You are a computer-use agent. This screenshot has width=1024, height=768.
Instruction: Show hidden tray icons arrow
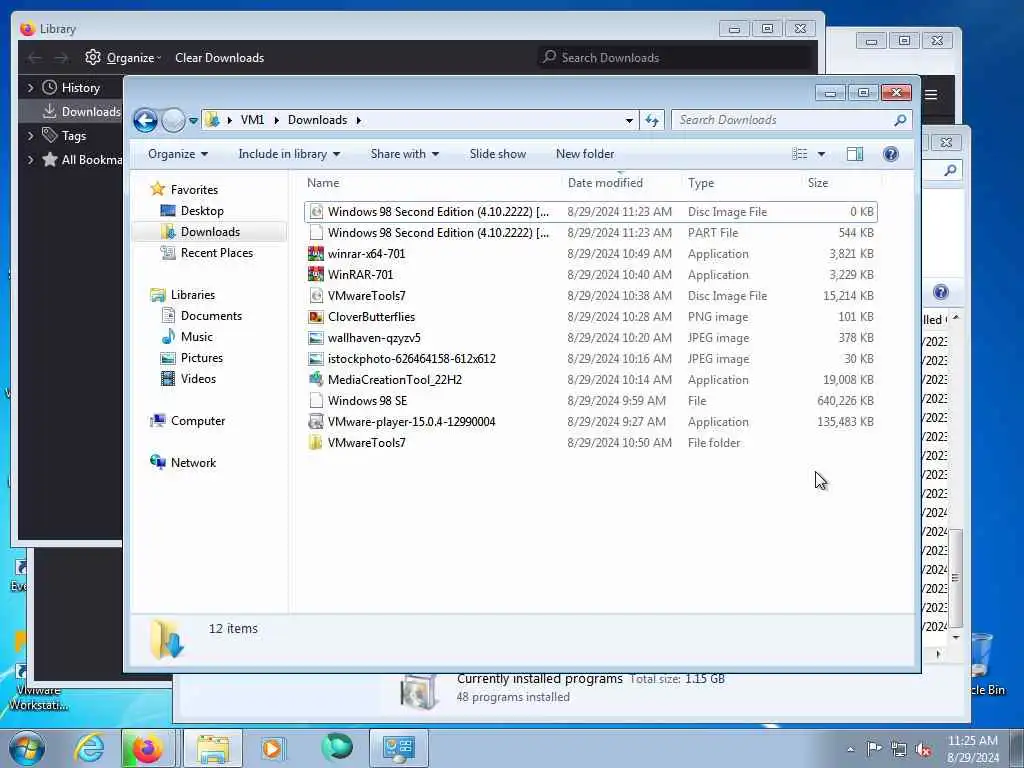[x=850, y=750]
